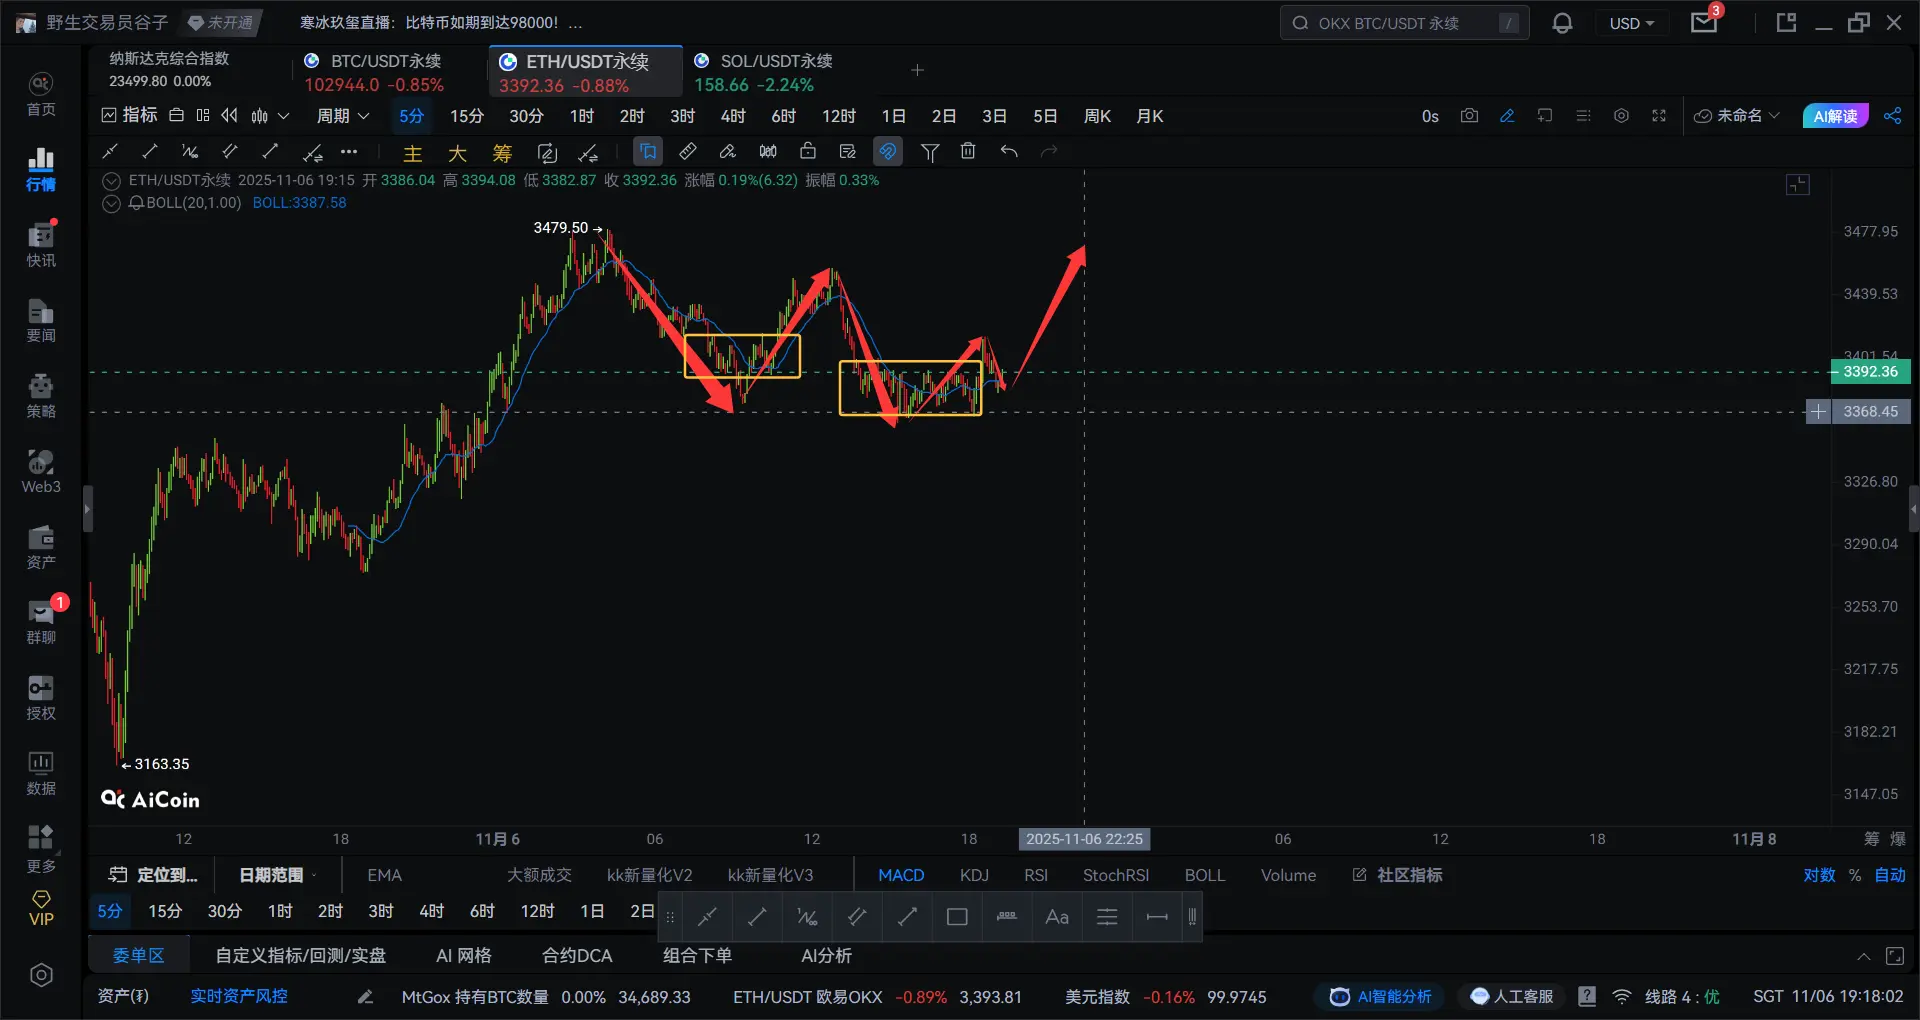Click the trash delete drawings icon
The width and height of the screenshot is (1920, 1020).
pos(968,152)
